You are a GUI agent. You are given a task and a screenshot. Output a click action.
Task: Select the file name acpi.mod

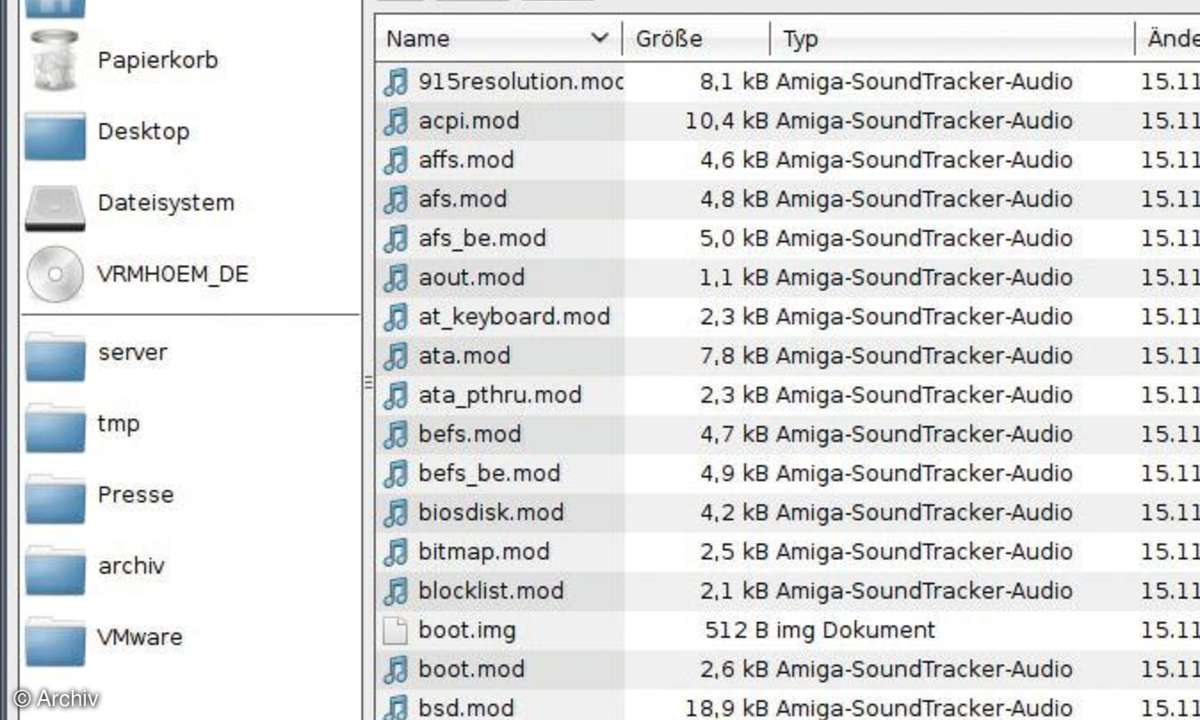(x=469, y=121)
